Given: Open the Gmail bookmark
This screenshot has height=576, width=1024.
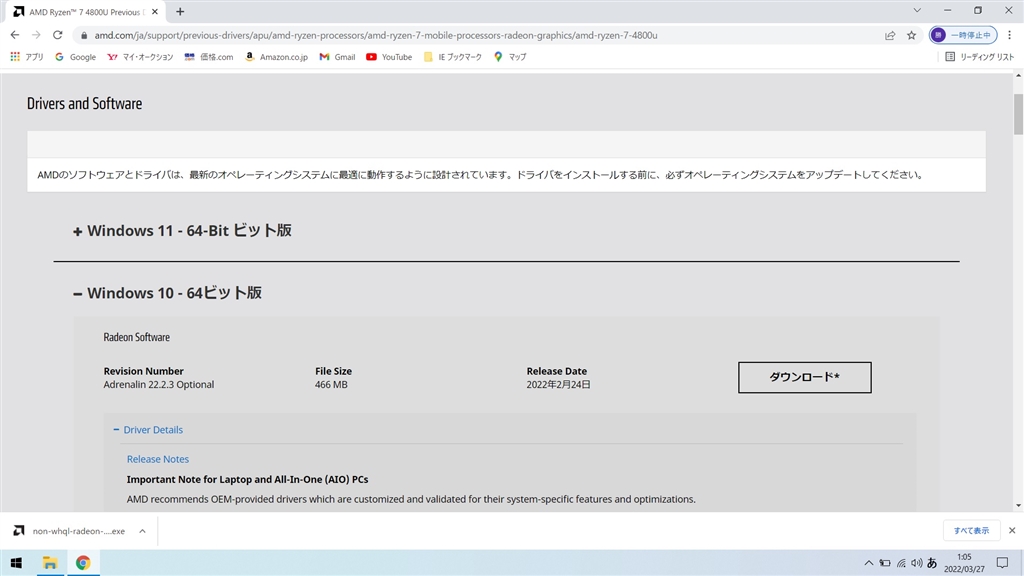Looking at the screenshot, I should point(337,57).
